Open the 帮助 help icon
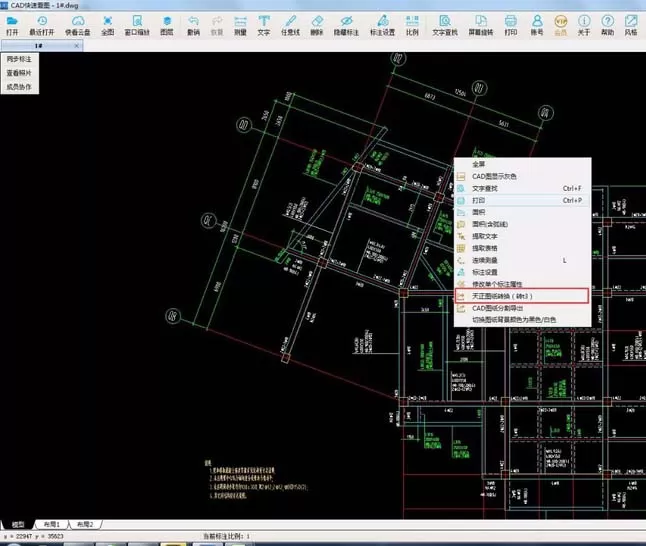646x546 pixels. click(x=608, y=25)
